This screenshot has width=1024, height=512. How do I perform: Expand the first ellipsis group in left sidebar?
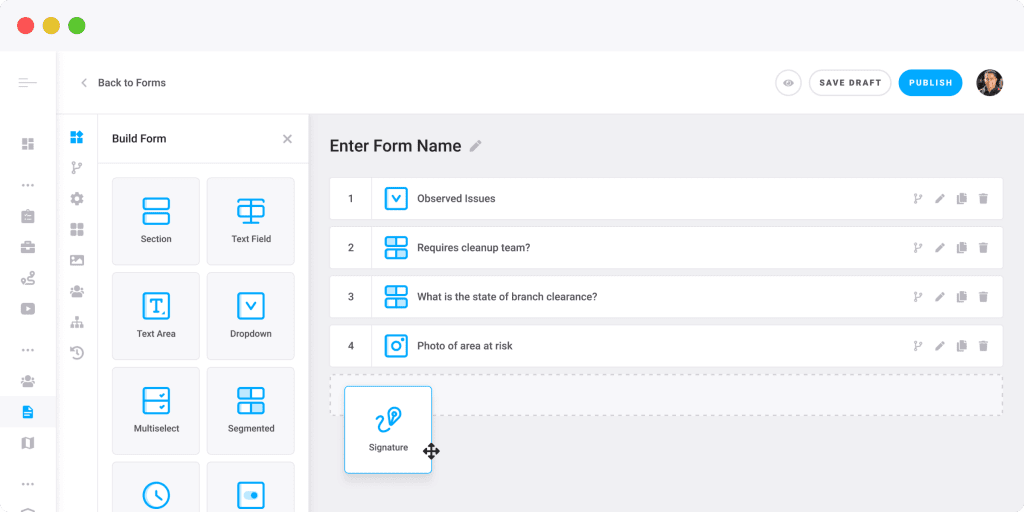[27, 185]
